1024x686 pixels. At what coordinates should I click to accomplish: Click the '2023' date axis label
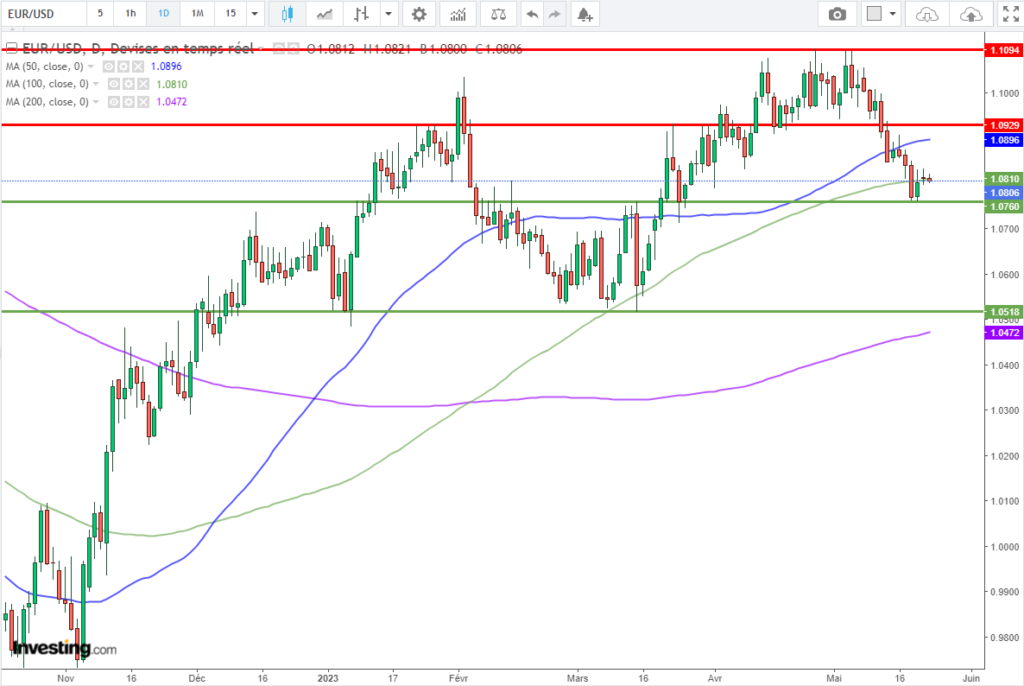328,678
